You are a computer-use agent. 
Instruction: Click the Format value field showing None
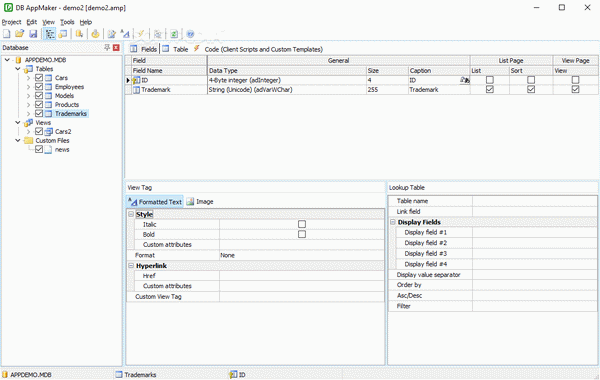(x=302, y=255)
